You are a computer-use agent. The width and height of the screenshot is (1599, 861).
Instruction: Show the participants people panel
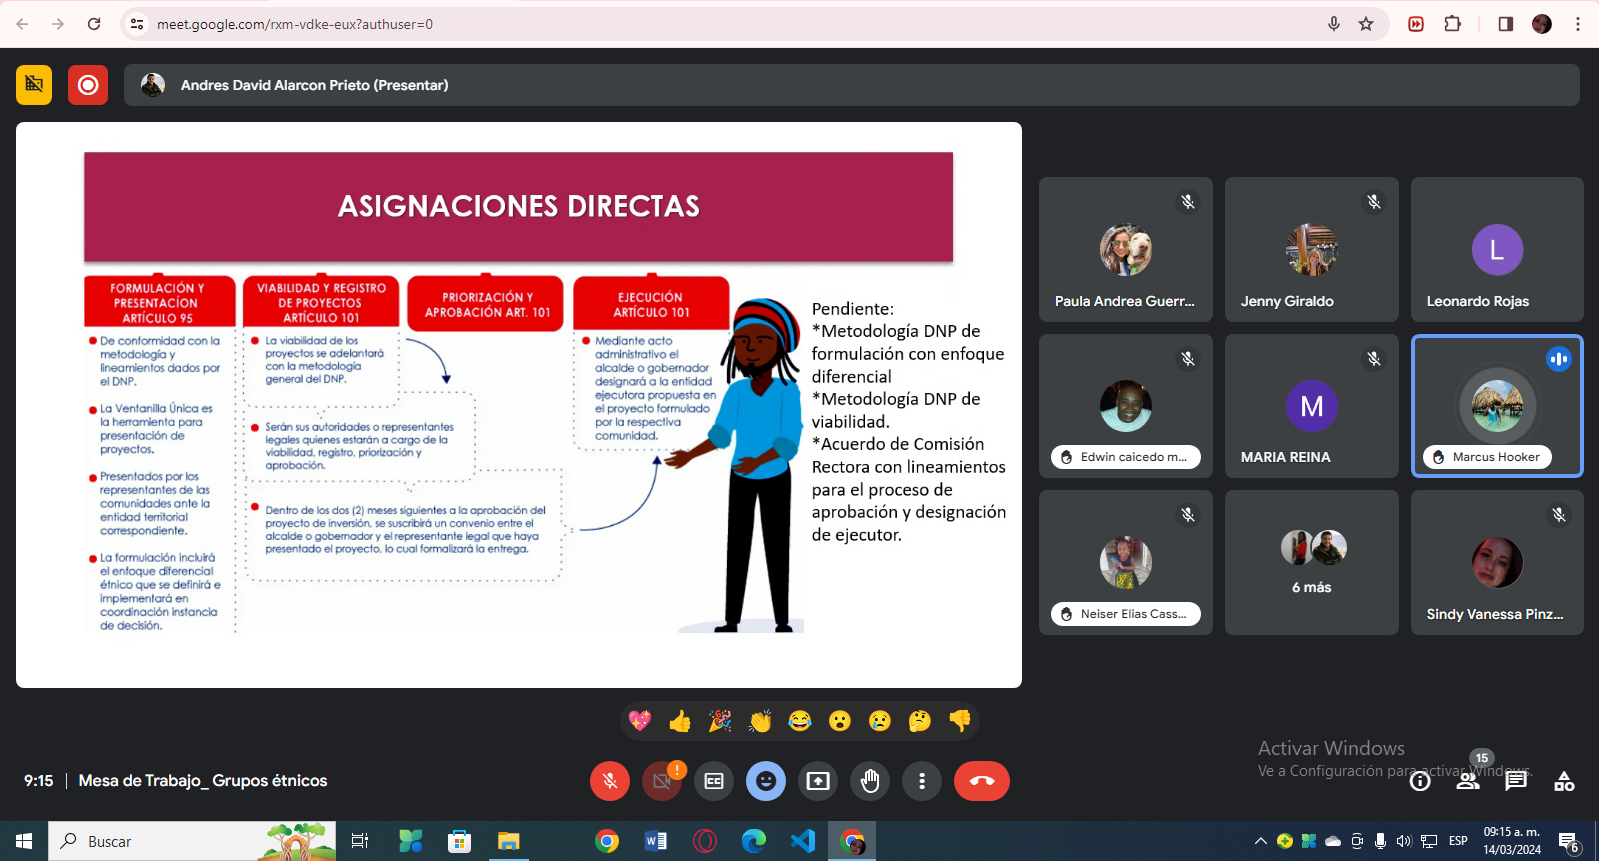click(1468, 781)
